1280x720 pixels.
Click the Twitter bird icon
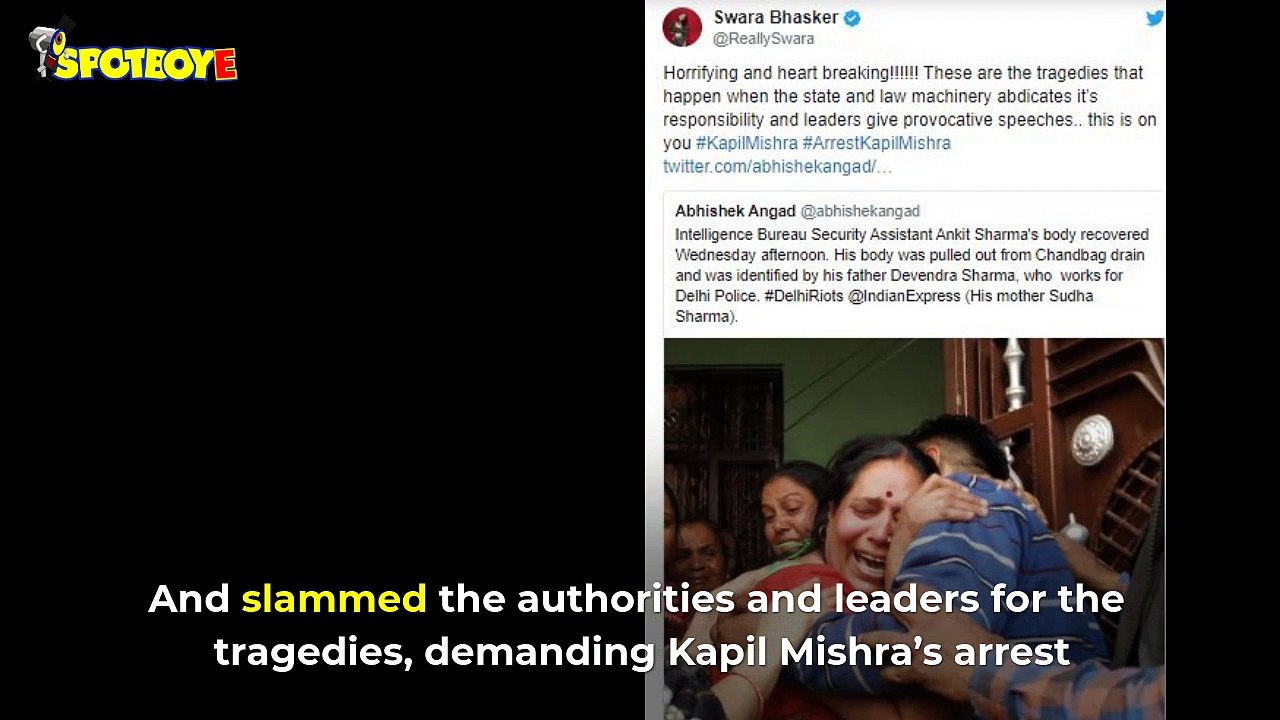pos(1155,18)
